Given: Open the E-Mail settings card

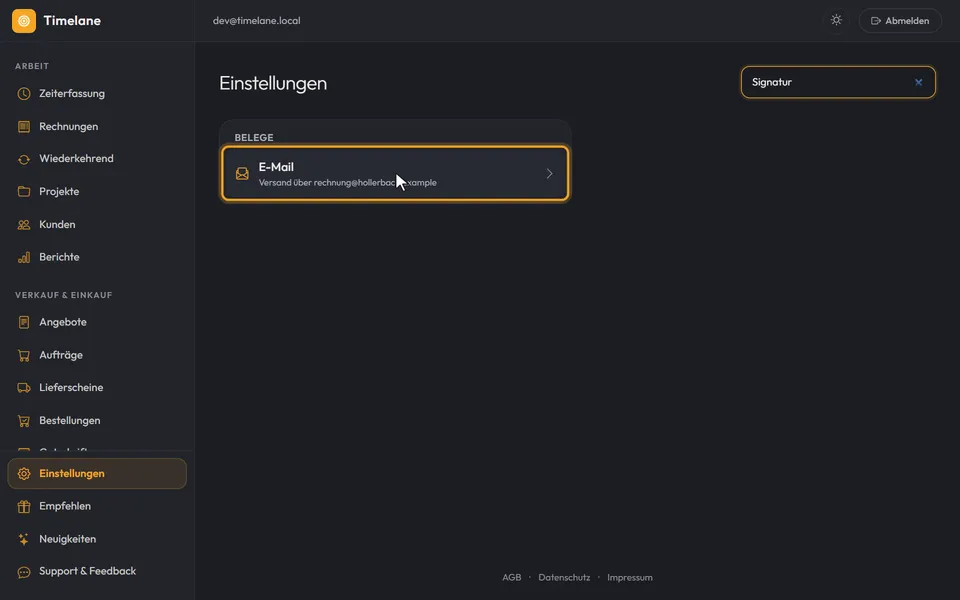Looking at the screenshot, I should click(x=395, y=173).
